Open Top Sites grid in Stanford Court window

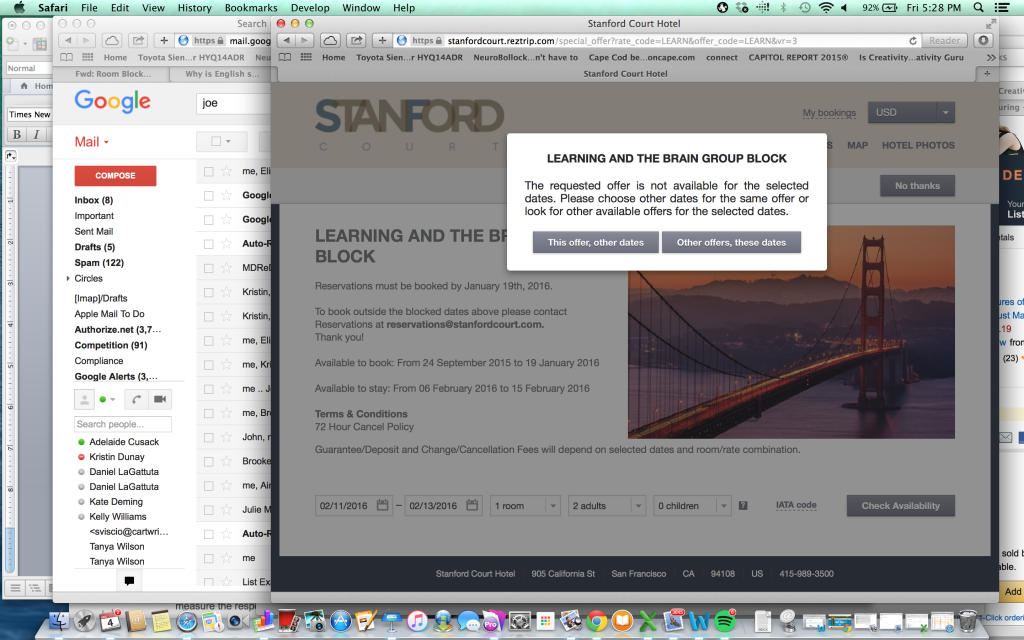306,57
